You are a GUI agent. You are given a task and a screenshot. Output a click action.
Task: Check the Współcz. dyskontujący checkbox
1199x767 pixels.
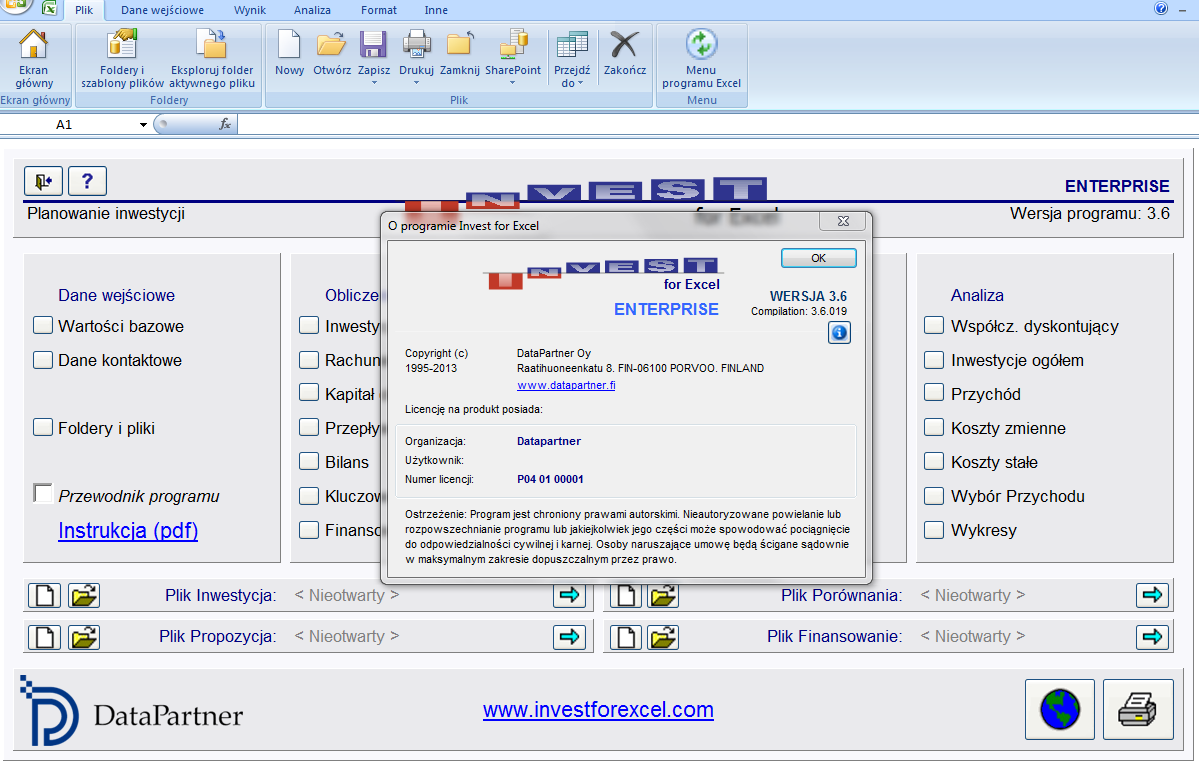click(934, 326)
